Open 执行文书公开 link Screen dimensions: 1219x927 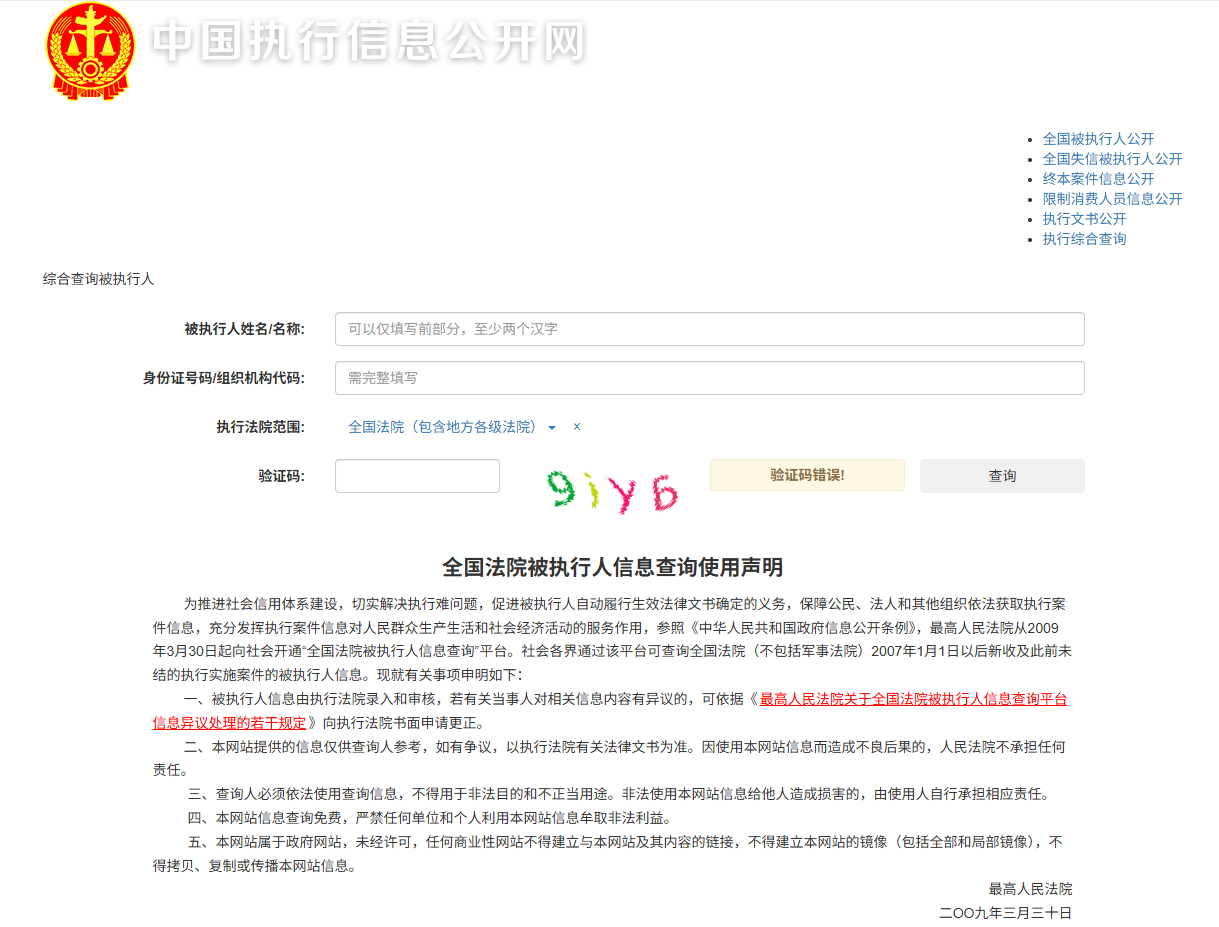pos(1083,218)
